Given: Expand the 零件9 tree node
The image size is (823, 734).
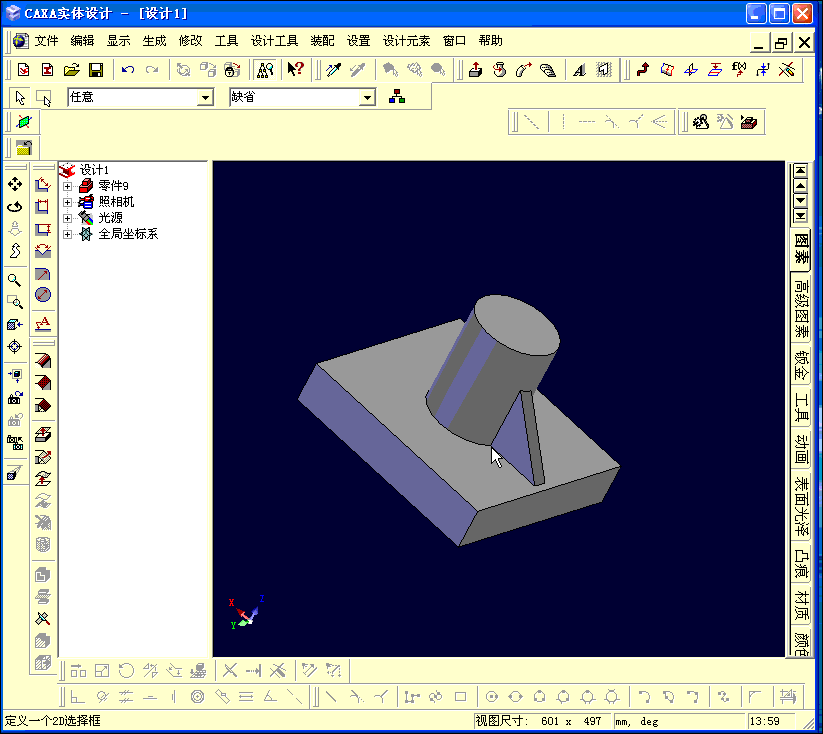Looking at the screenshot, I should pos(67,186).
